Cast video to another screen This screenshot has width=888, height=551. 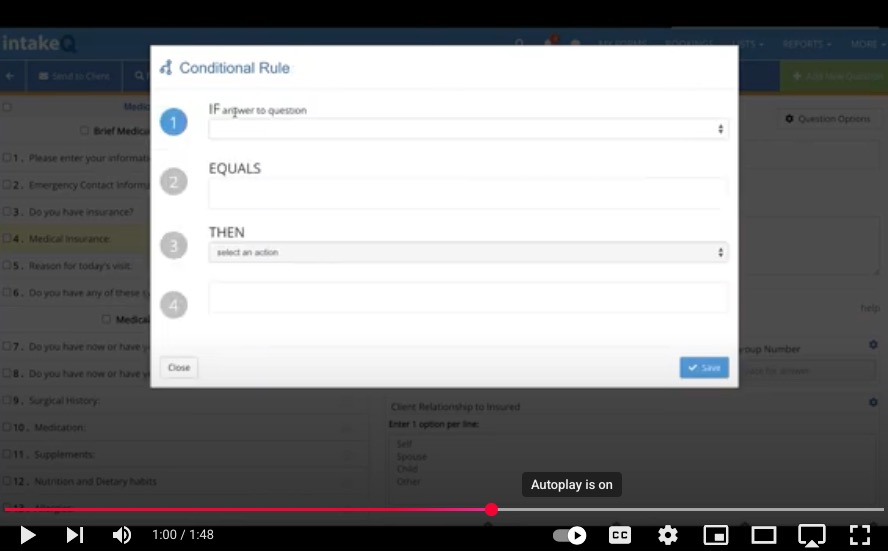(x=812, y=535)
